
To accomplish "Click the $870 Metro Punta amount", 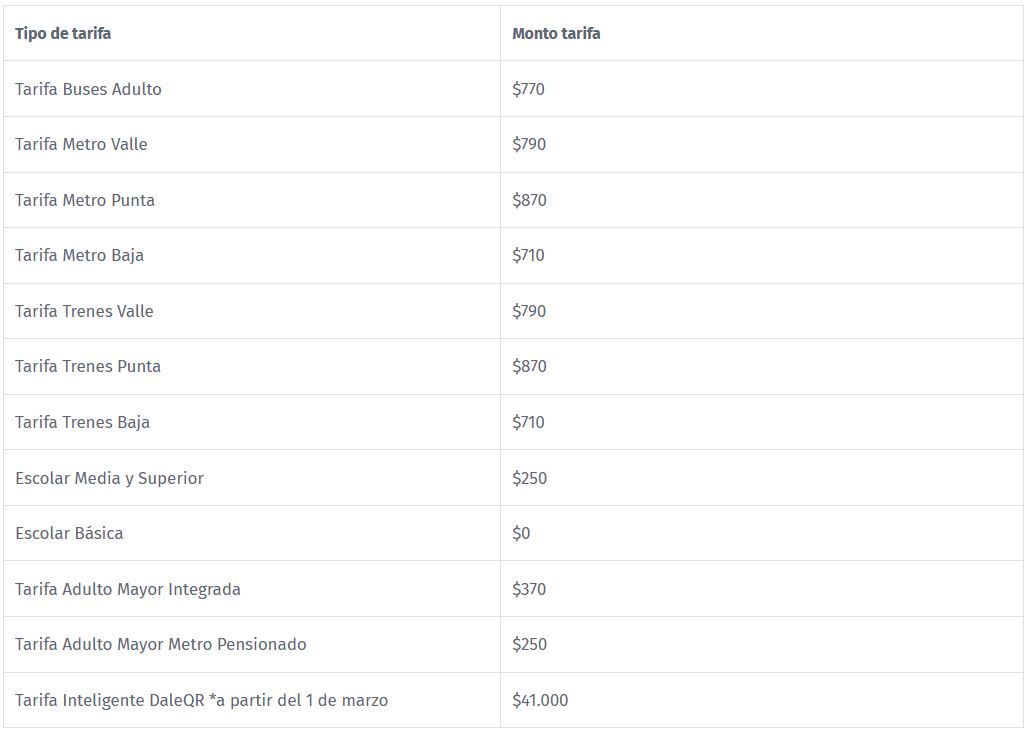I will (529, 200).
